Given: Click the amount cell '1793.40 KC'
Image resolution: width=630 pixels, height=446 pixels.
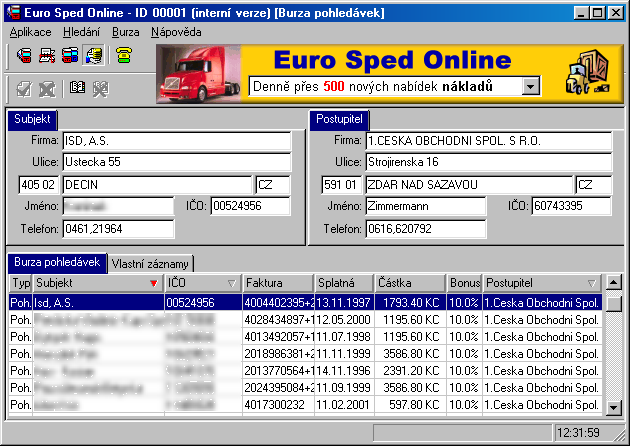Looking at the screenshot, I should (x=410, y=303).
